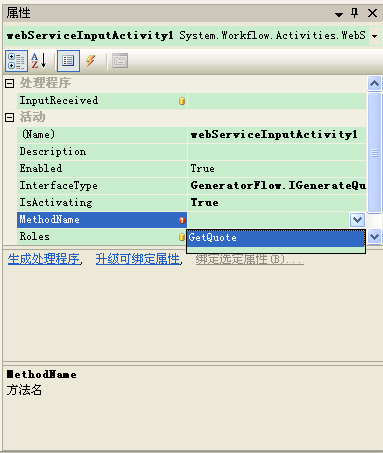Show the Properties list view button
The width and height of the screenshot is (383, 453).
68,61
